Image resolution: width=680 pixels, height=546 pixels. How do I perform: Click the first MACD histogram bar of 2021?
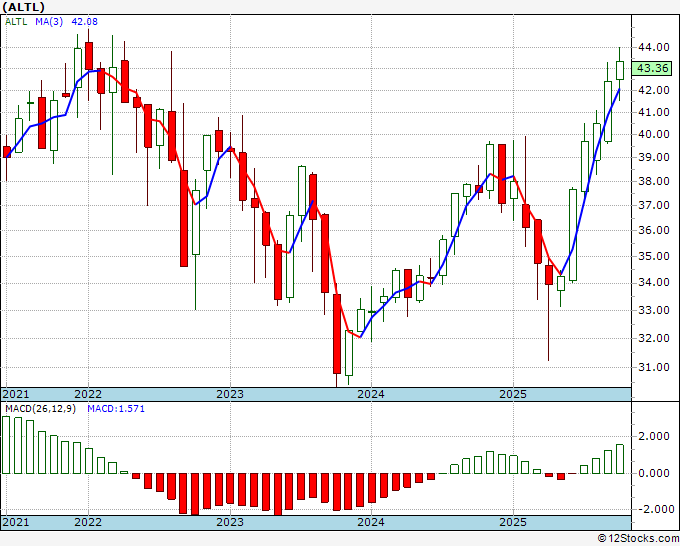pos(6,445)
